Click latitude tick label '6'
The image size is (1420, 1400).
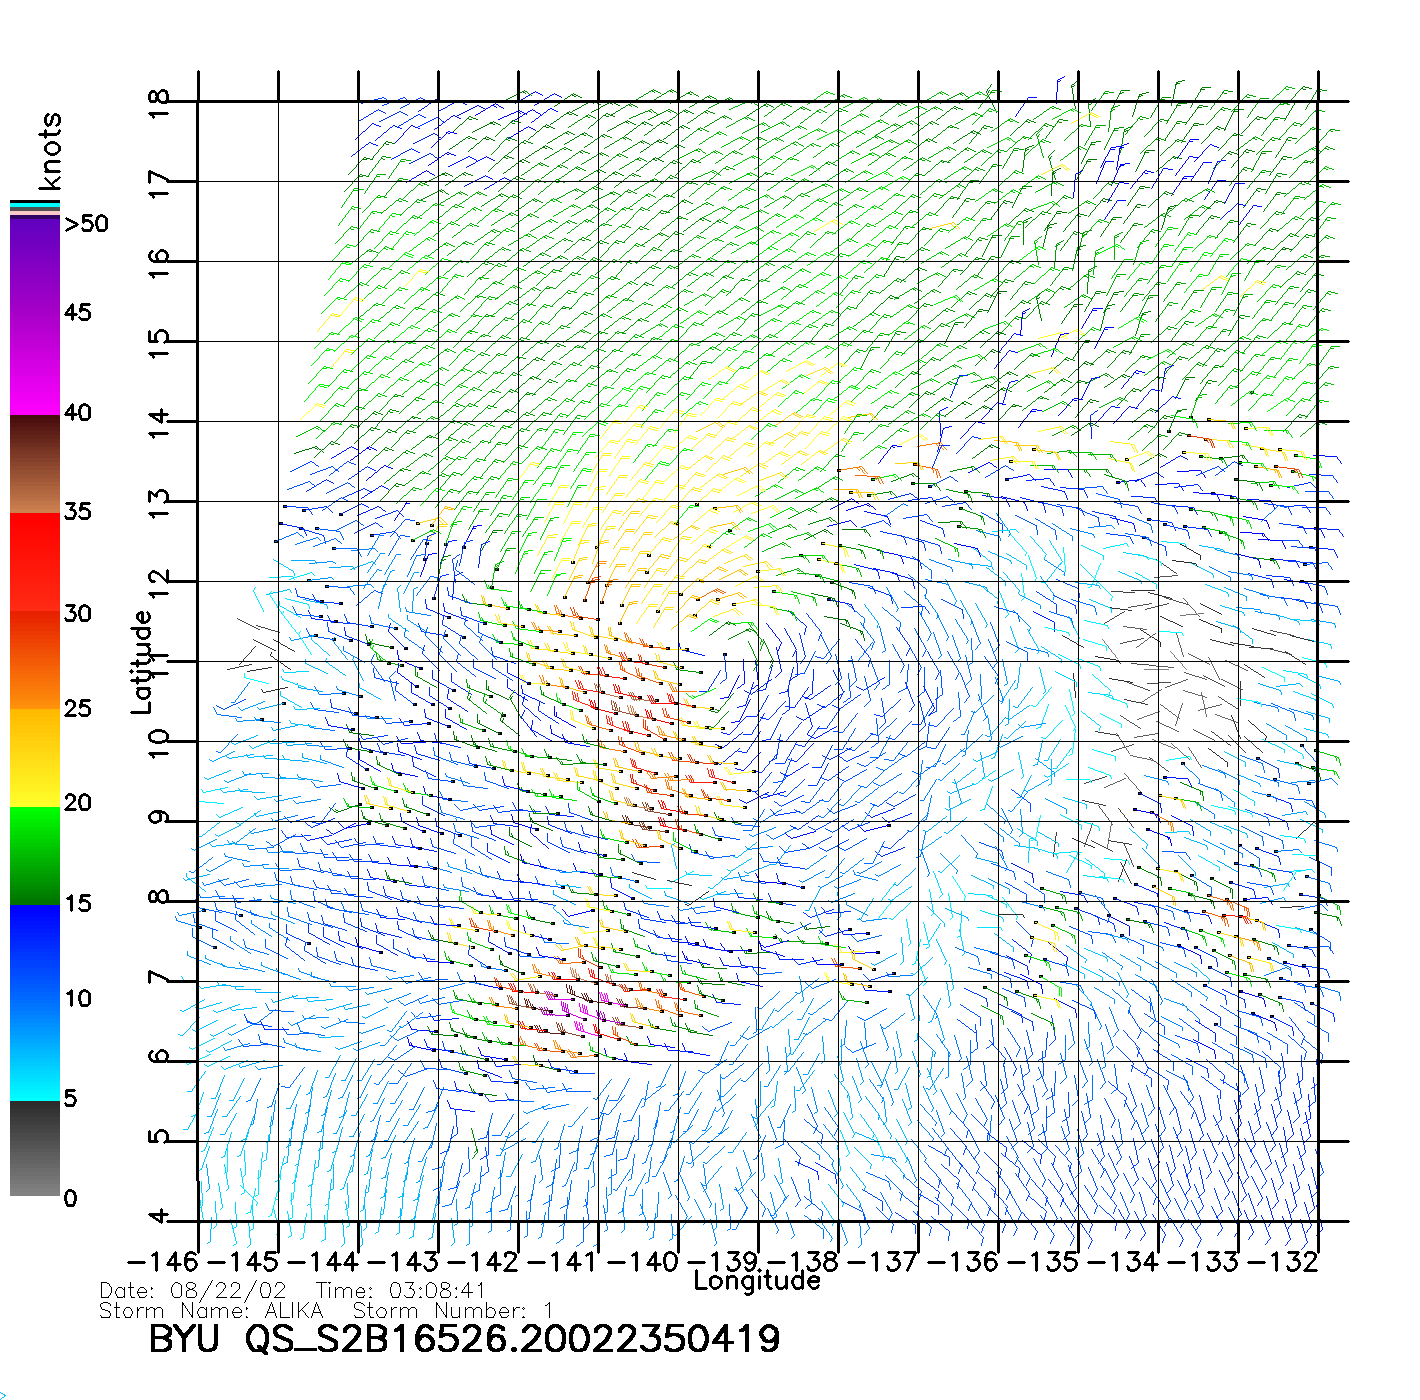coord(159,1057)
